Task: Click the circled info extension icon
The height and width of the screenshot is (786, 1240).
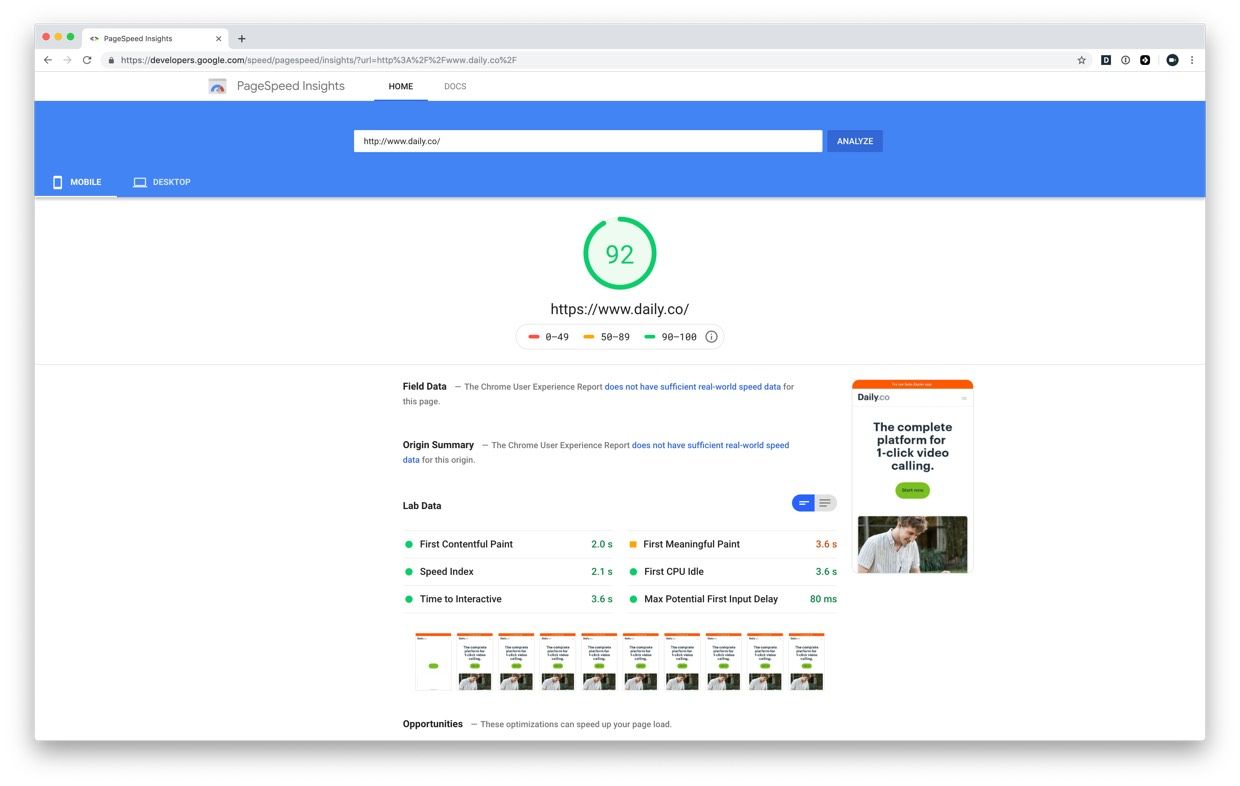Action: point(1125,60)
